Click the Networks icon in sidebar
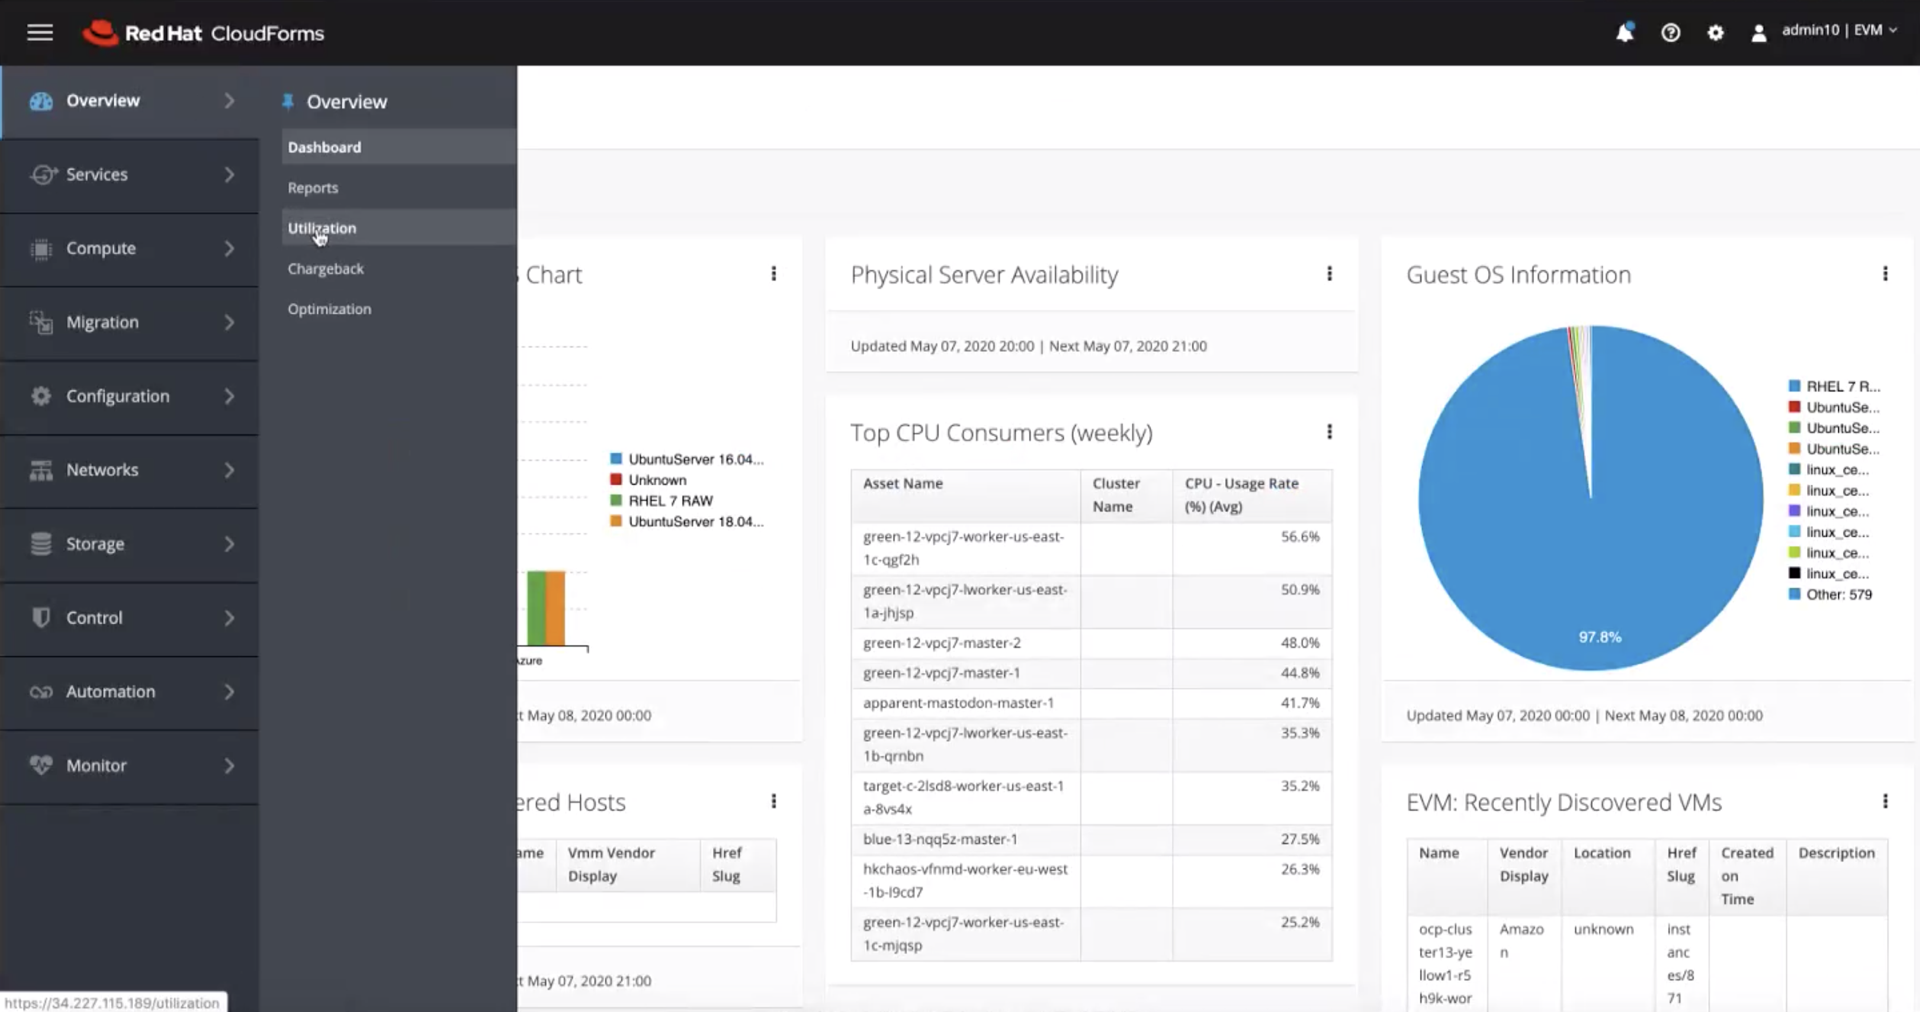Viewport: 1920px width, 1012px height. pos(41,470)
